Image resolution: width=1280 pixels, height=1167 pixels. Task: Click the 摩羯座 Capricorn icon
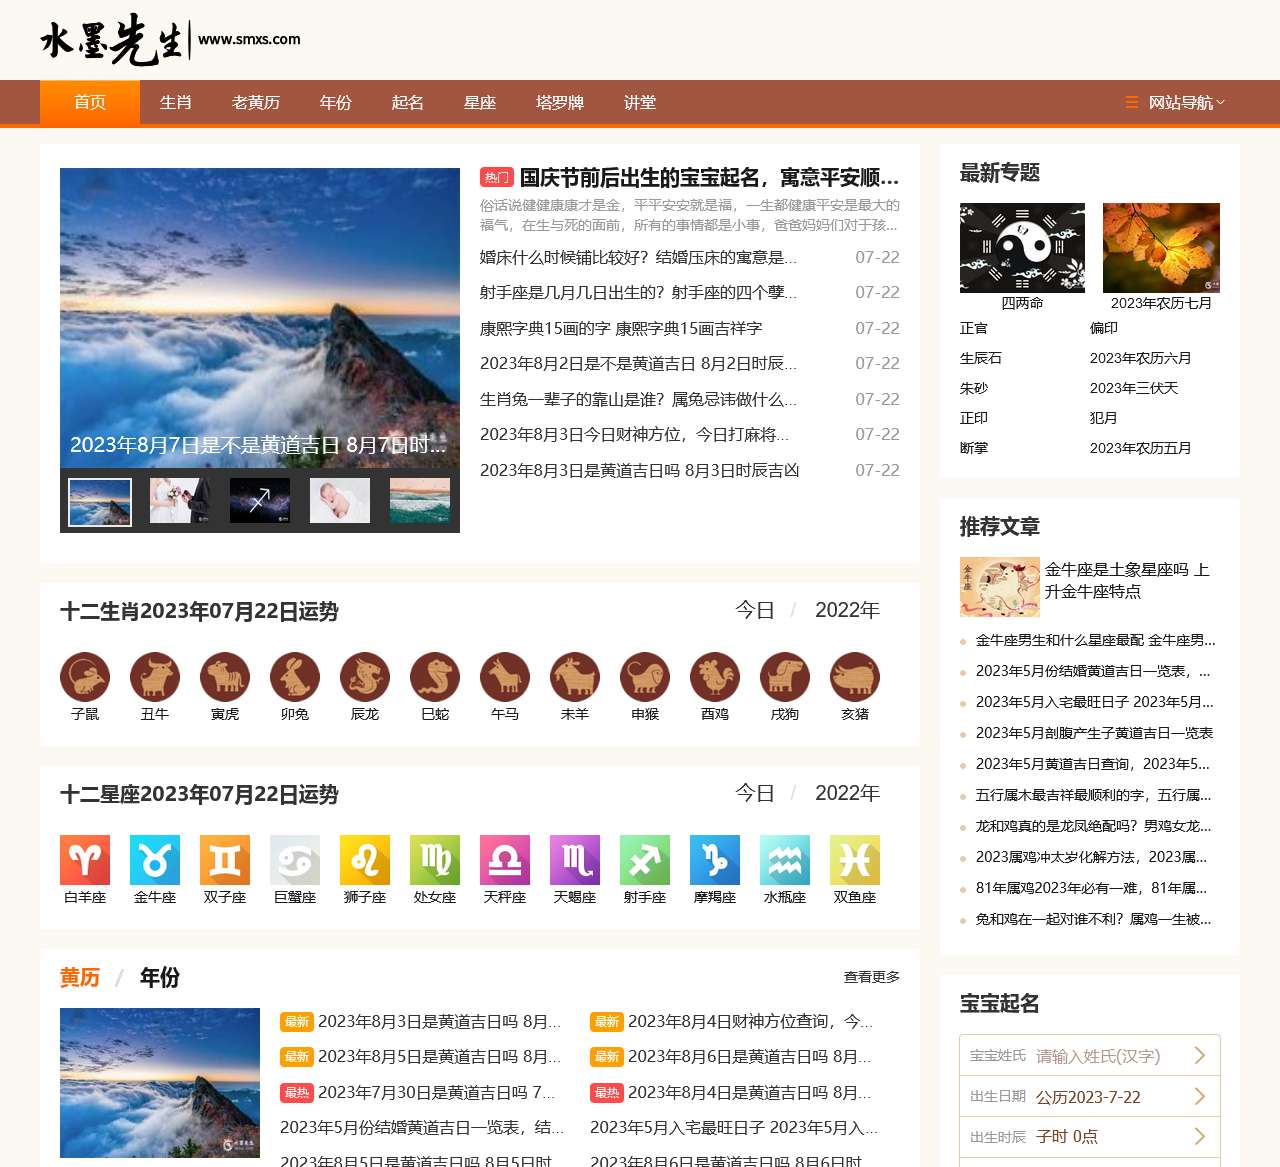pos(715,860)
